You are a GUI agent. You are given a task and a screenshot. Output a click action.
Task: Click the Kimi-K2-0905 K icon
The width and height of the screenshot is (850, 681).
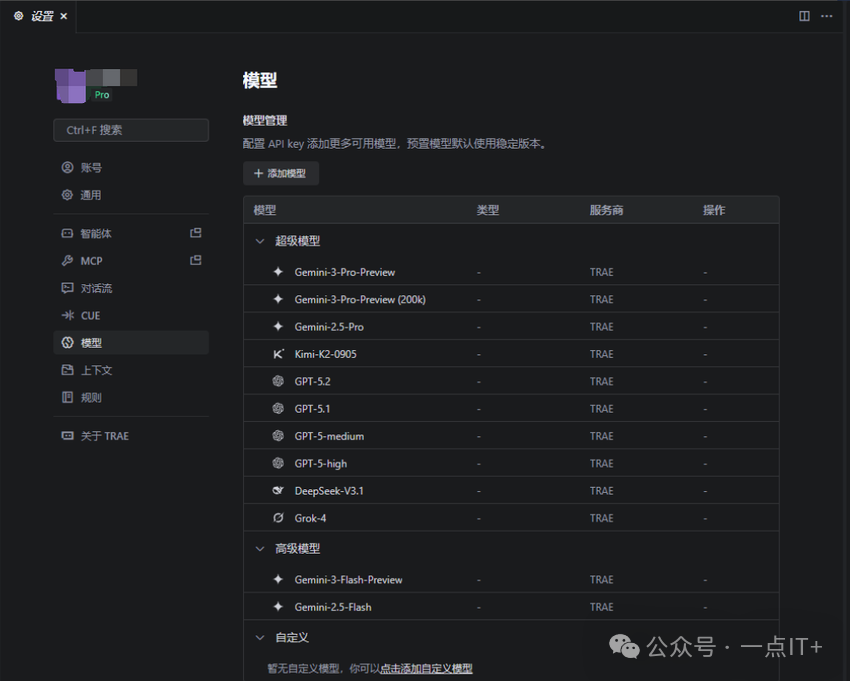[278, 354]
